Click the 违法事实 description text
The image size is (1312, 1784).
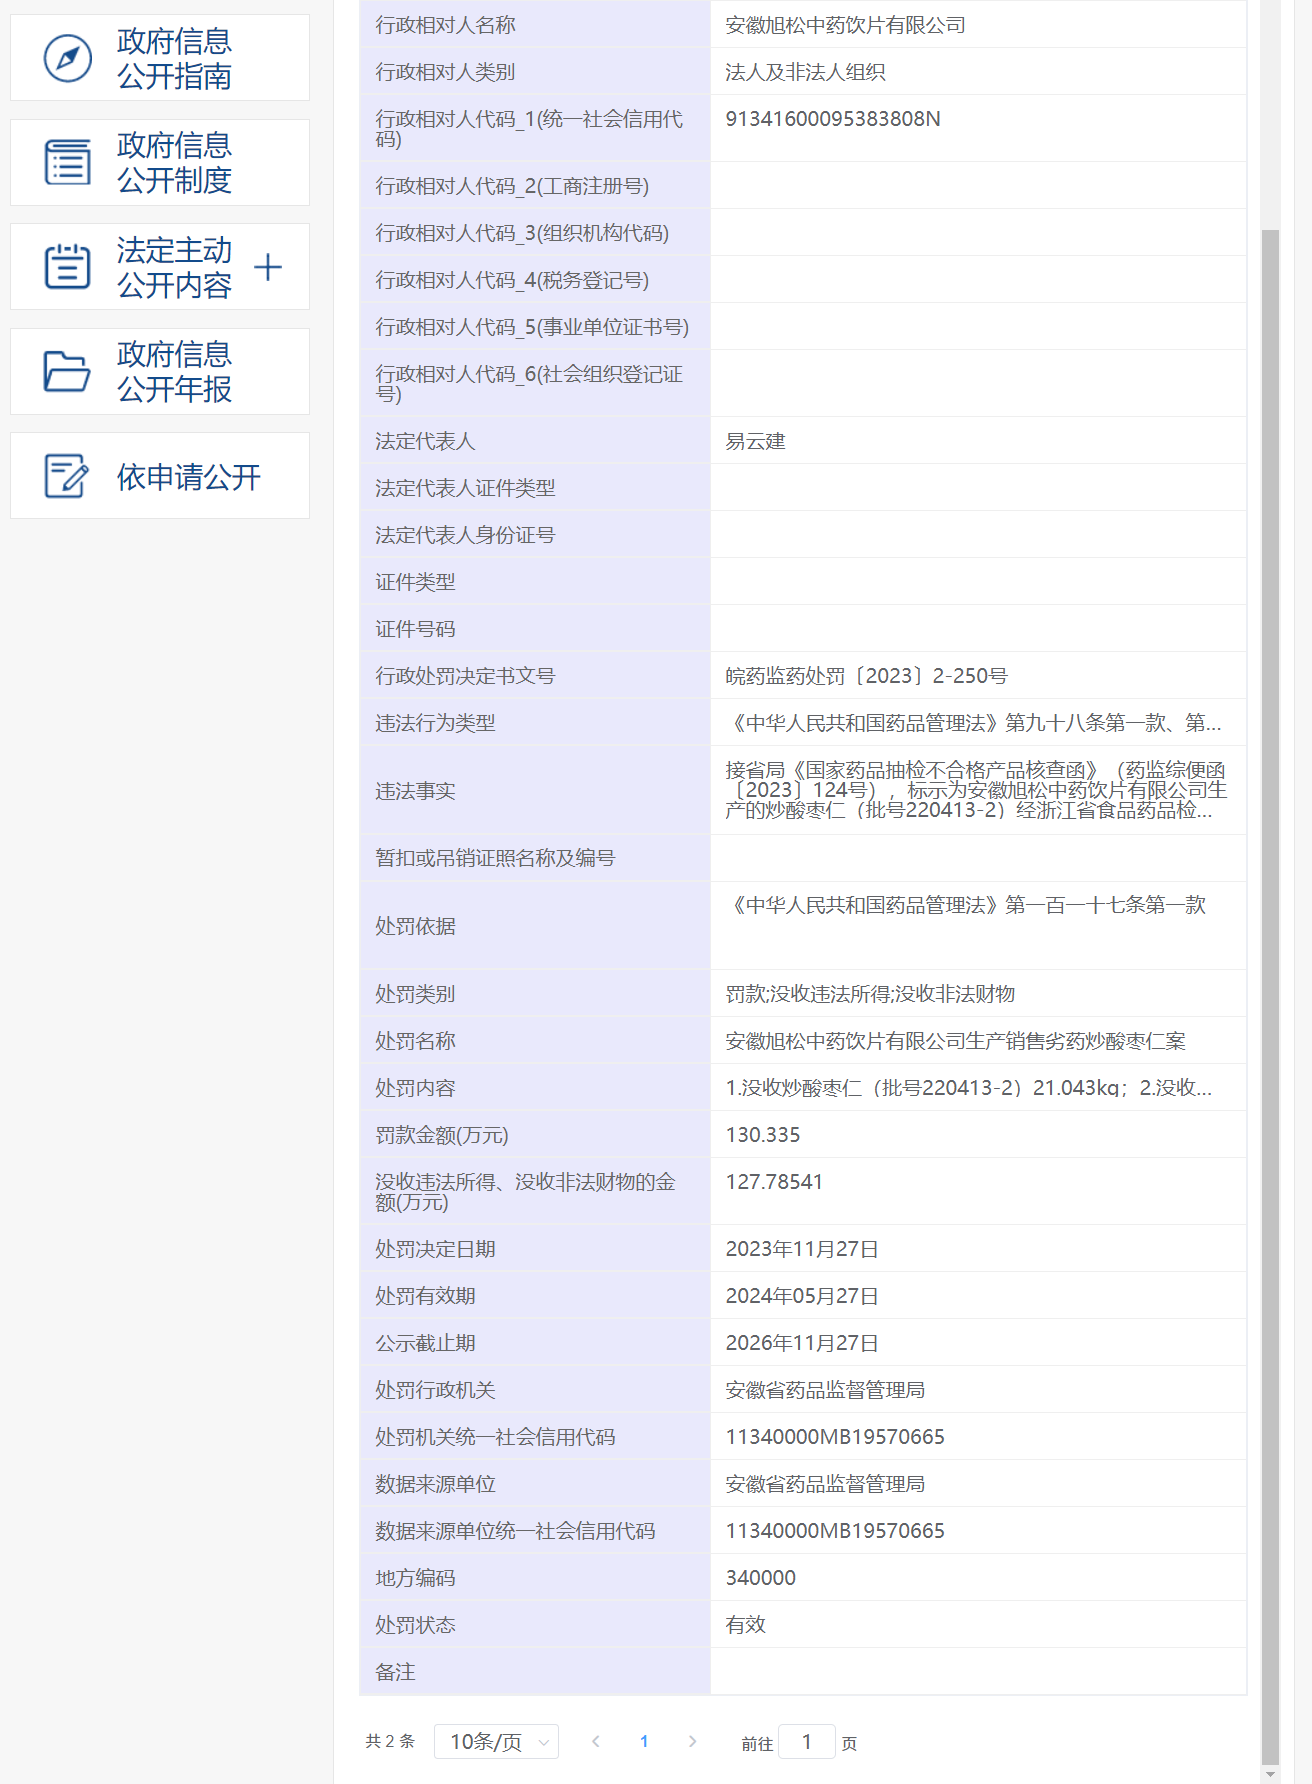point(976,790)
